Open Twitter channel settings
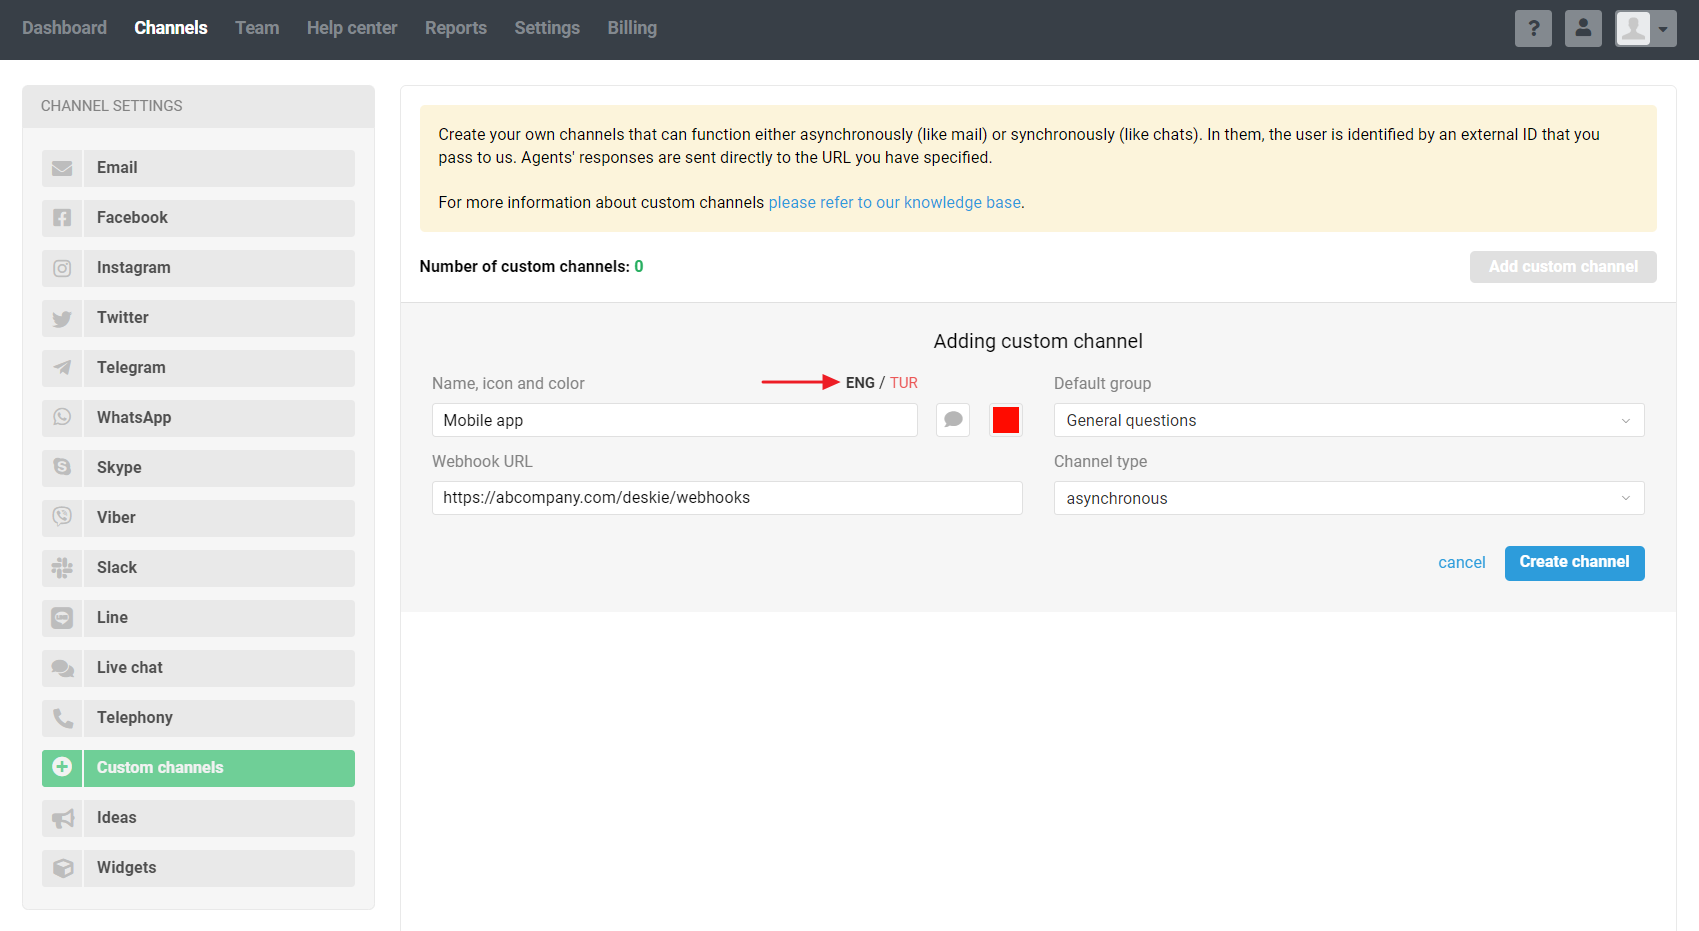Image resolution: width=1699 pixels, height=931 pixels. pyautogui.click(x=198, y=318)
